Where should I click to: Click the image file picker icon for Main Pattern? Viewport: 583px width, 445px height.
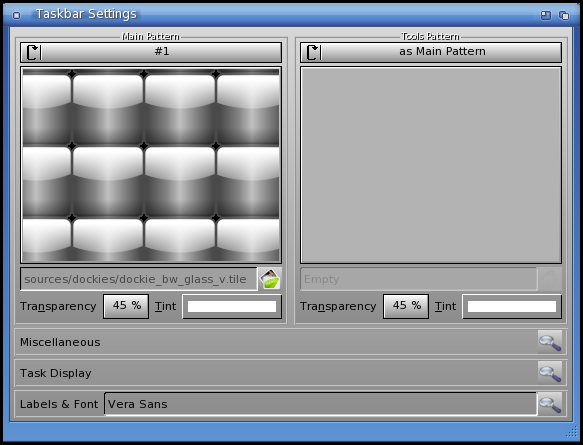(270, 279)
